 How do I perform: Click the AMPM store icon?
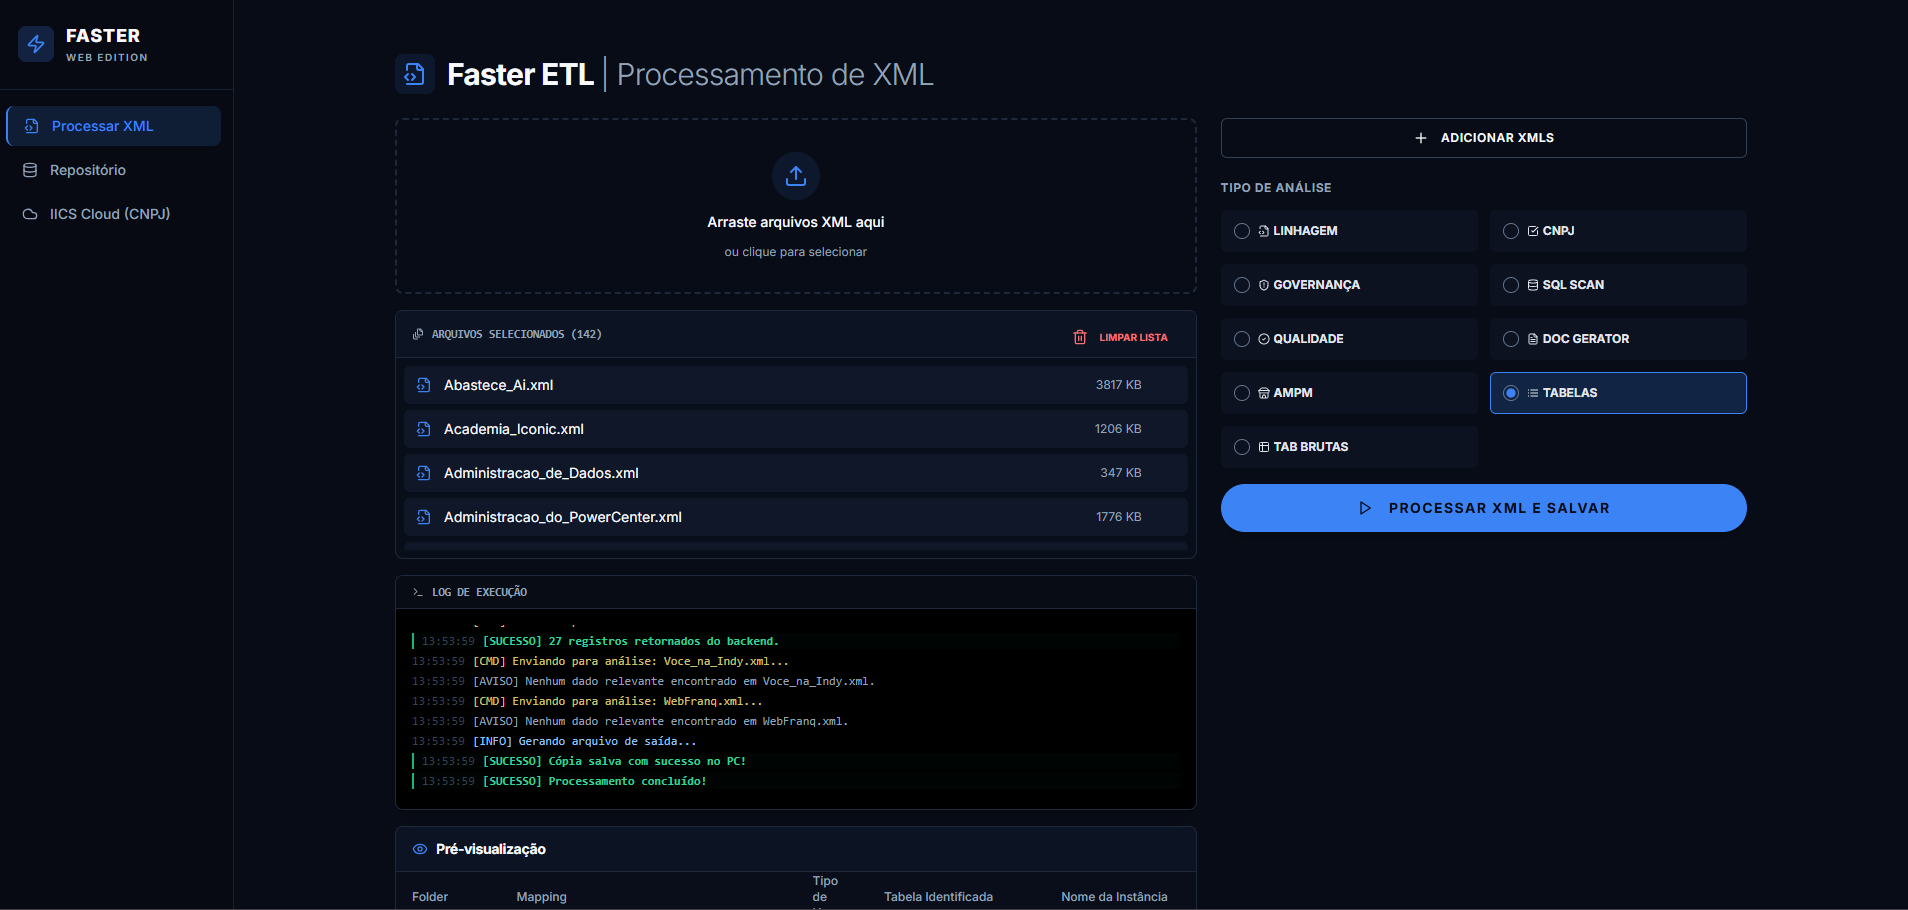(x=1264, y=393)
